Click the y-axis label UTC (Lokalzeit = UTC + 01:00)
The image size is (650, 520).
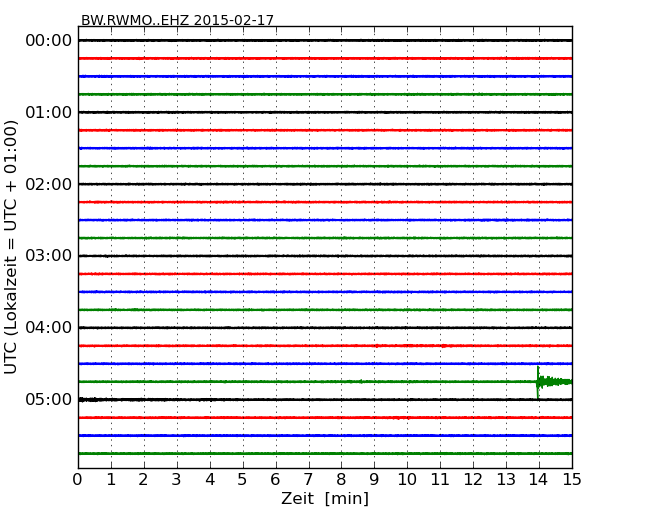[x=11, y=248]
